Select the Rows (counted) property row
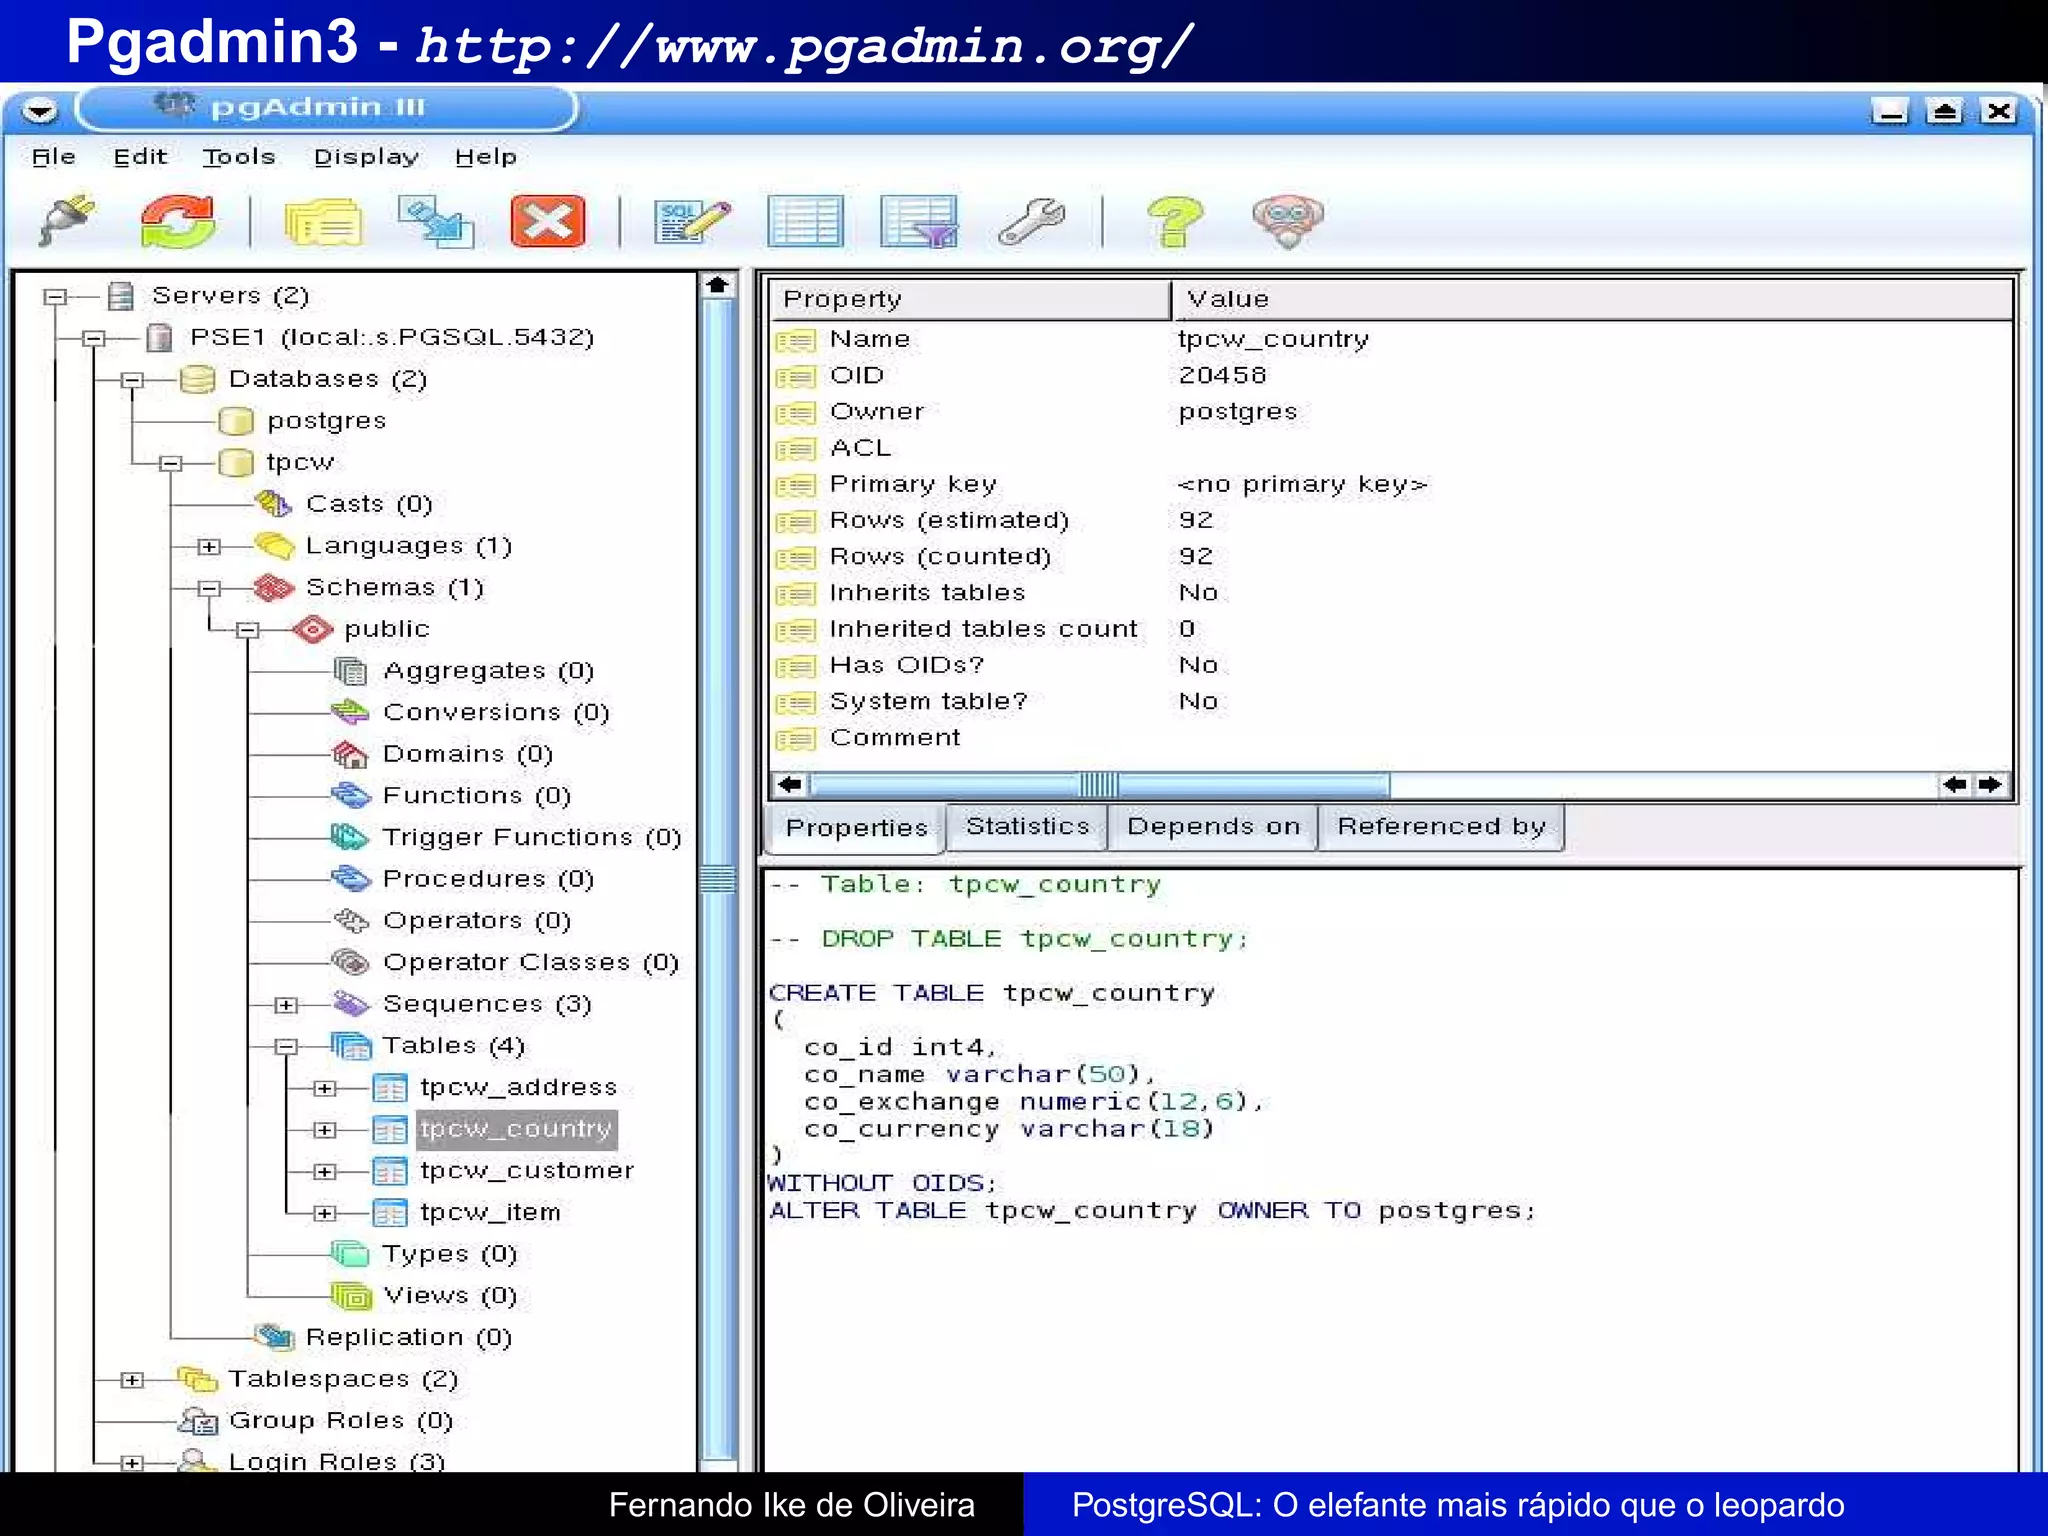The height and width of the screenshot is (1536, 2048). (x=1391, y=557)
